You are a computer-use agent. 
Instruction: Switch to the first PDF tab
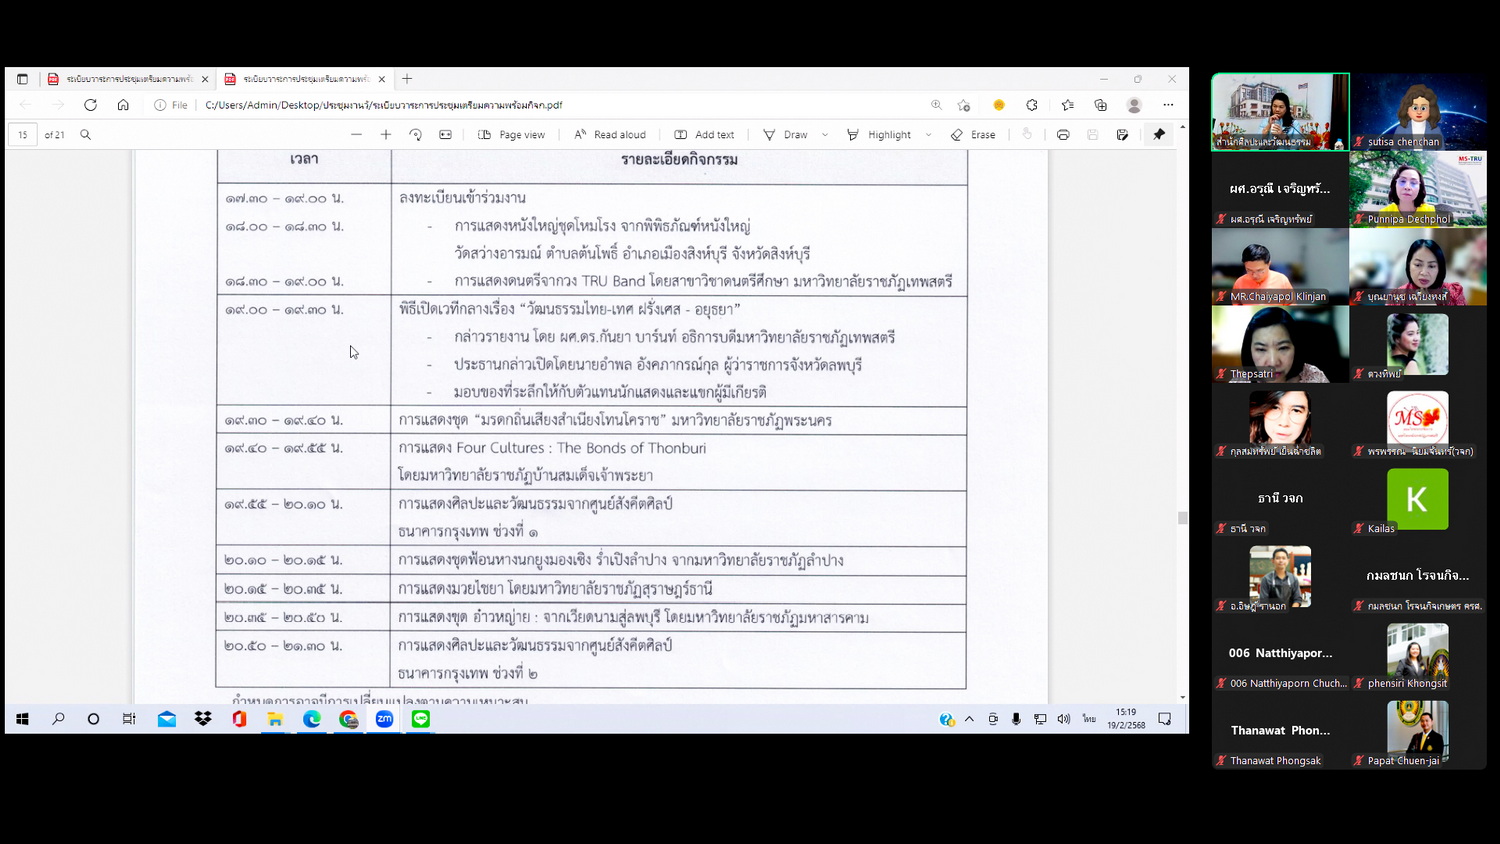pyautogui.click(x=128, y=79)
